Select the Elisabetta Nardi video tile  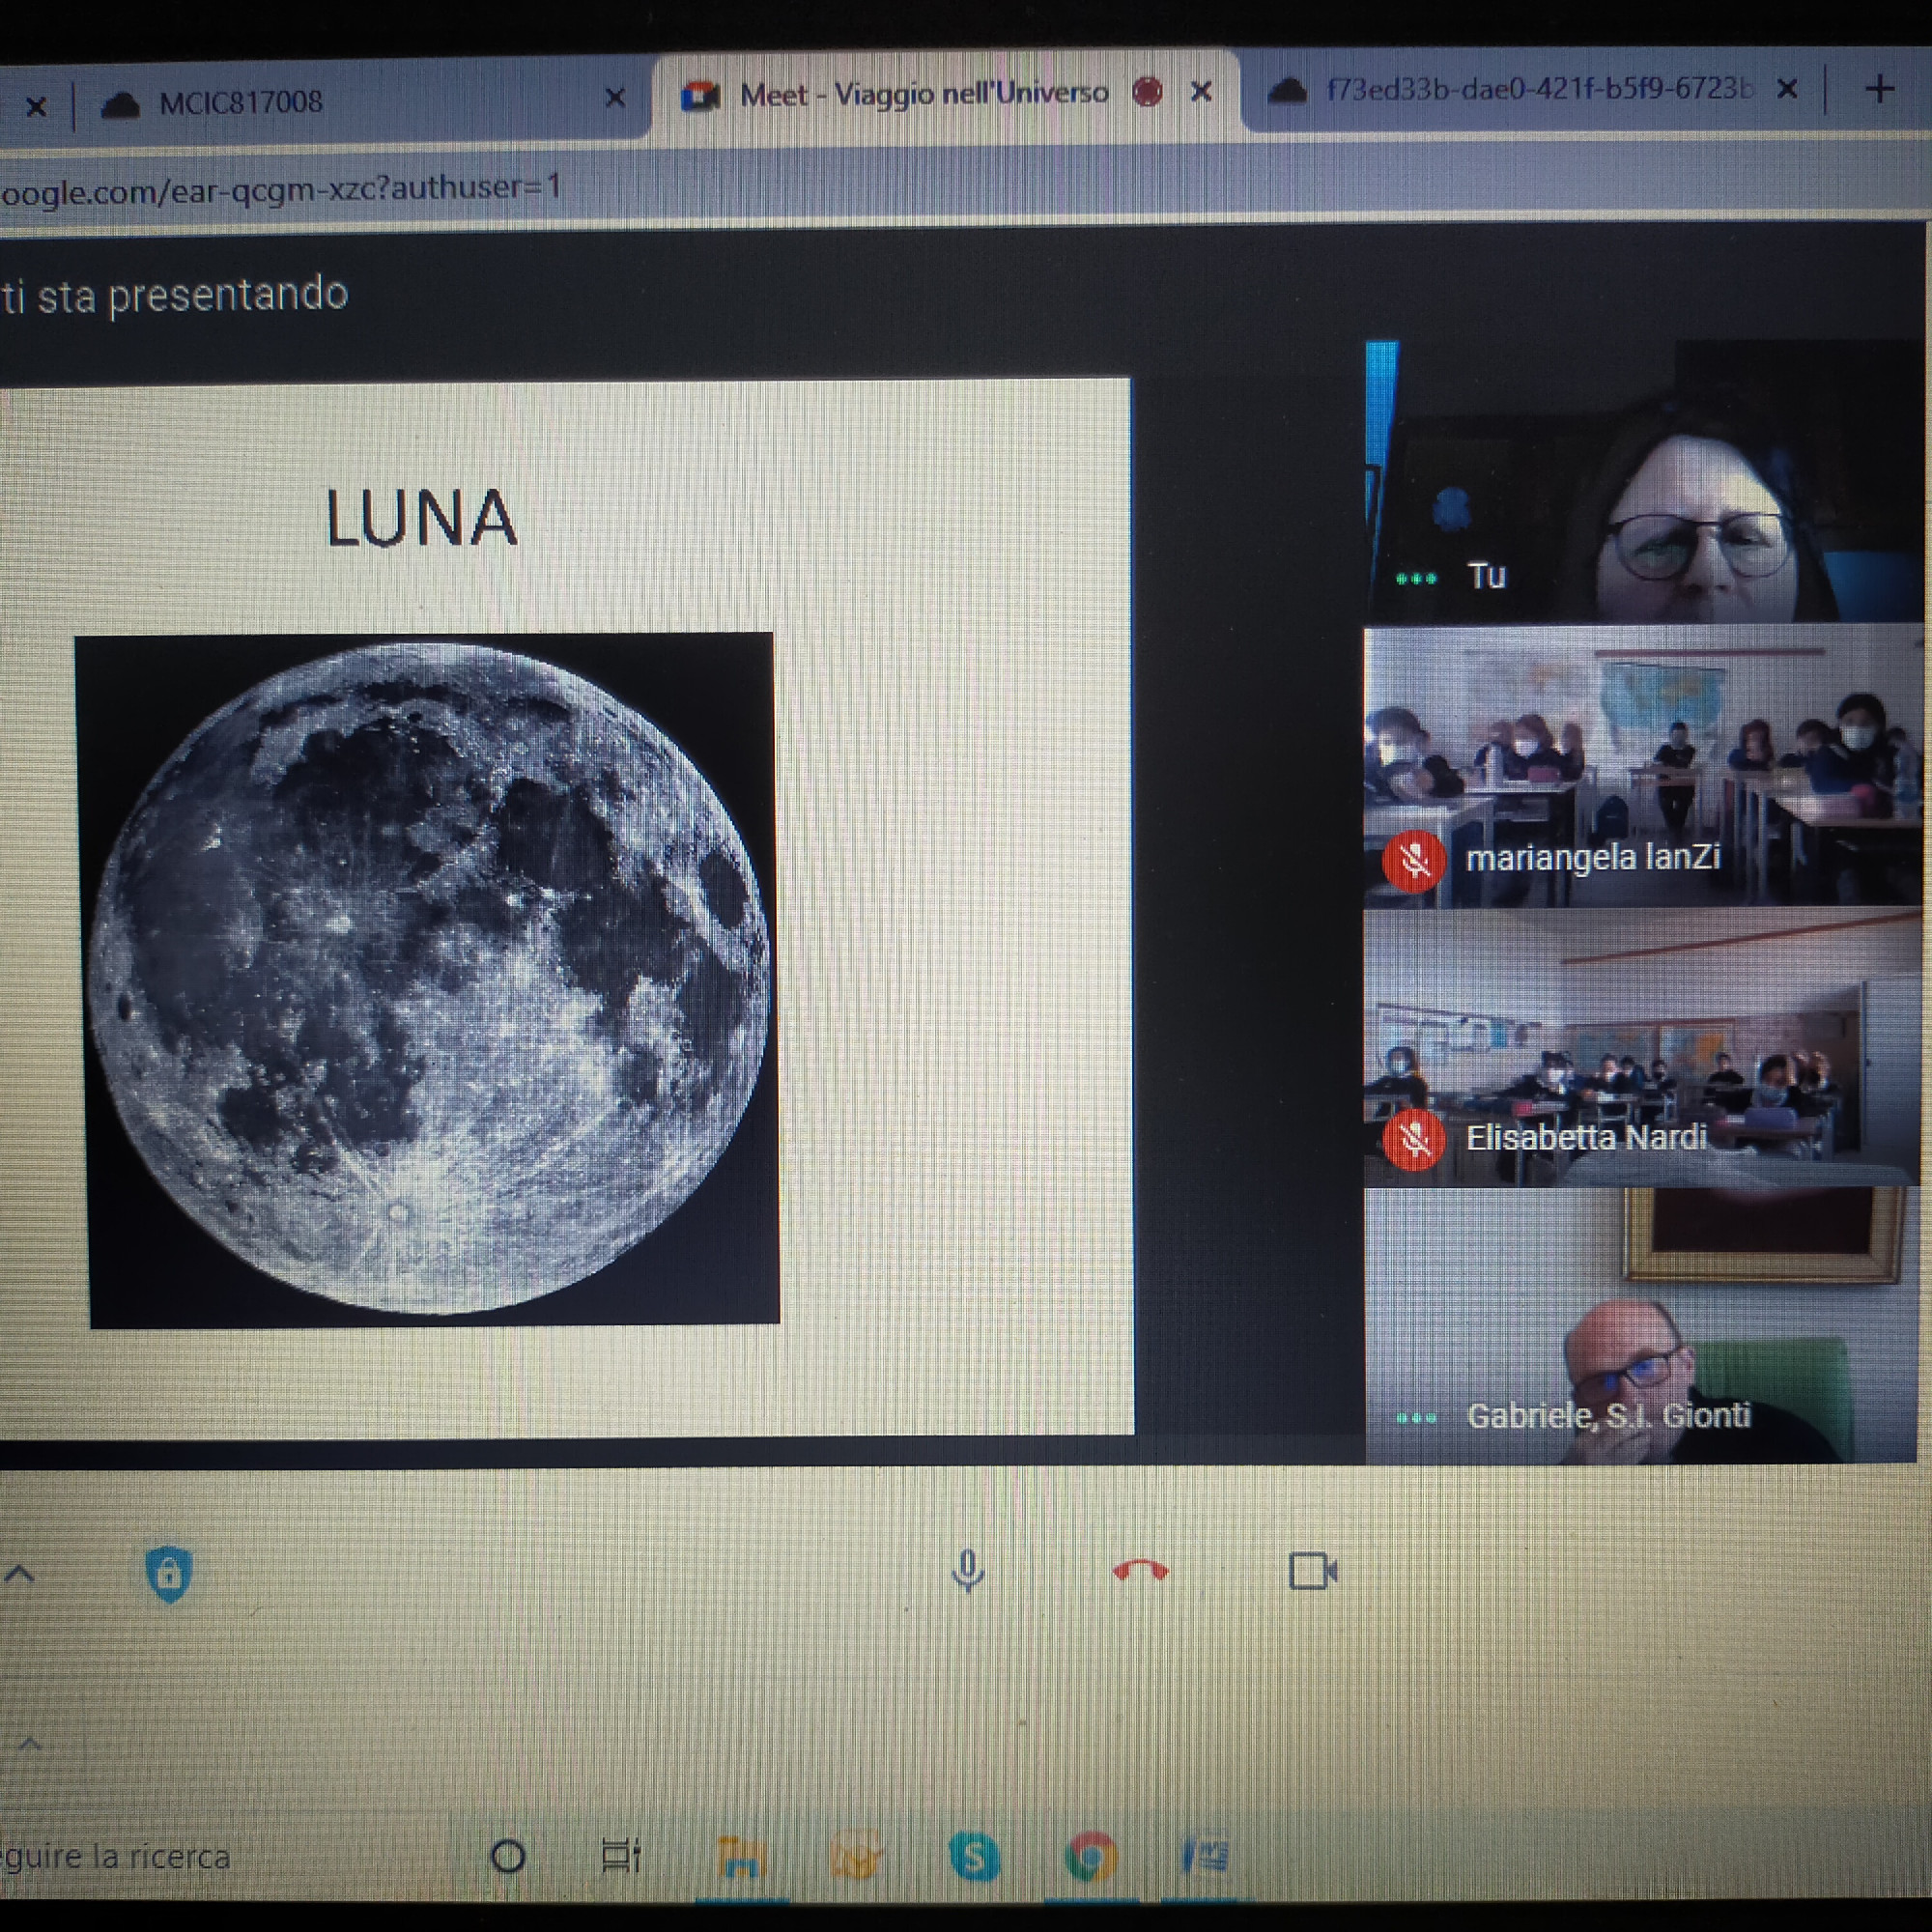coord(1642,1048)
